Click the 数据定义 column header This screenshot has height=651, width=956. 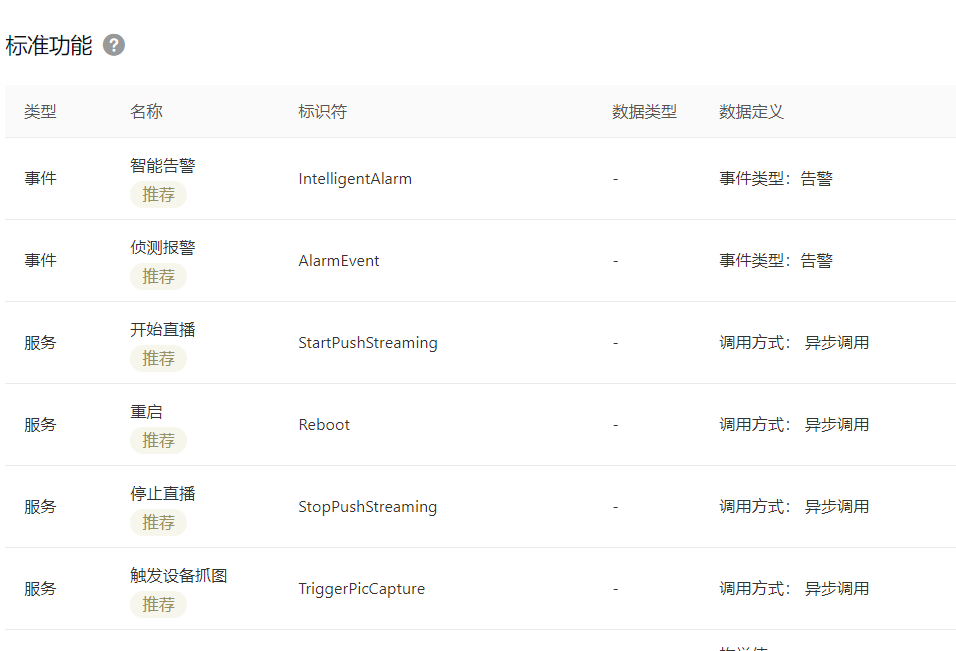(751, 112)
